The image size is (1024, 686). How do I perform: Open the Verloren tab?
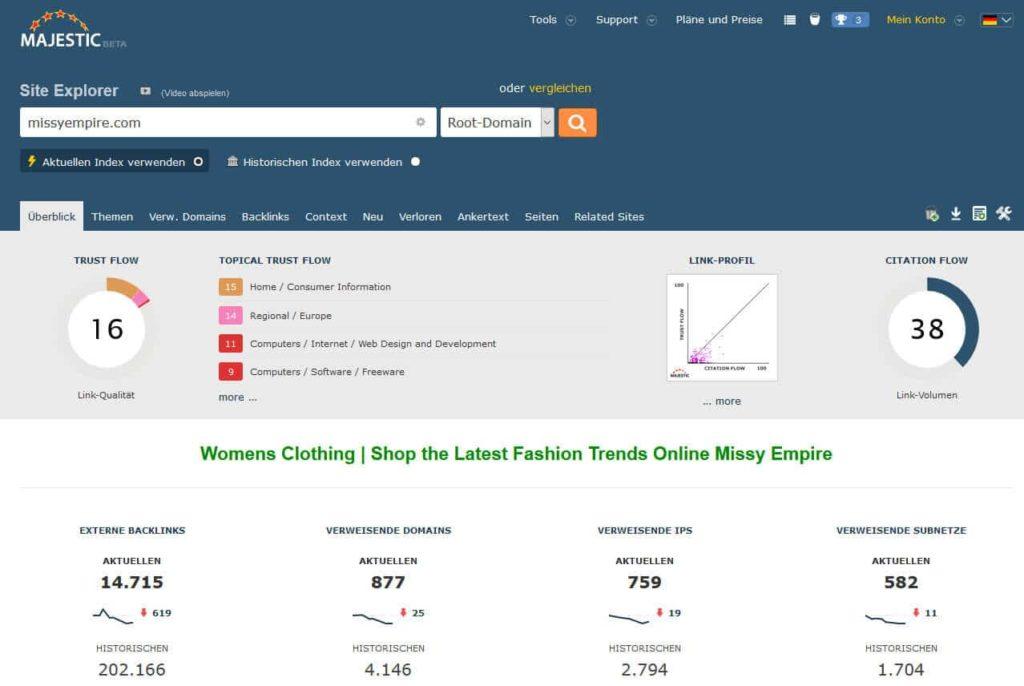(420, 216)
